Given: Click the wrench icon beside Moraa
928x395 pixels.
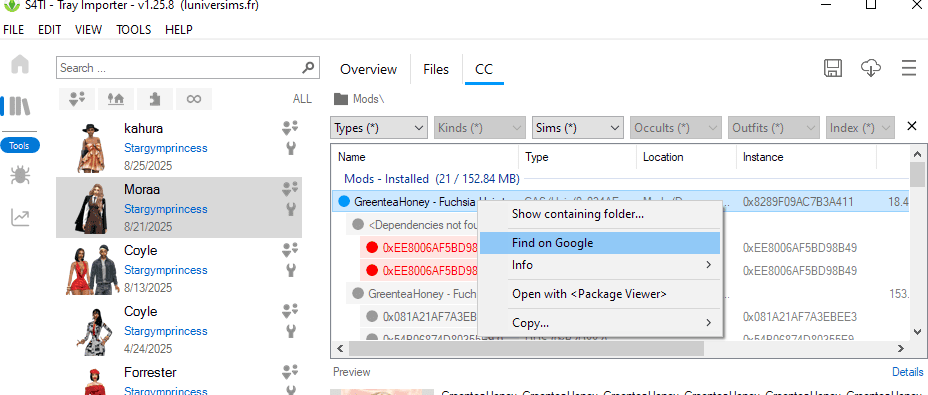Looking at the screenshot, I should click(x=291, y=208).
